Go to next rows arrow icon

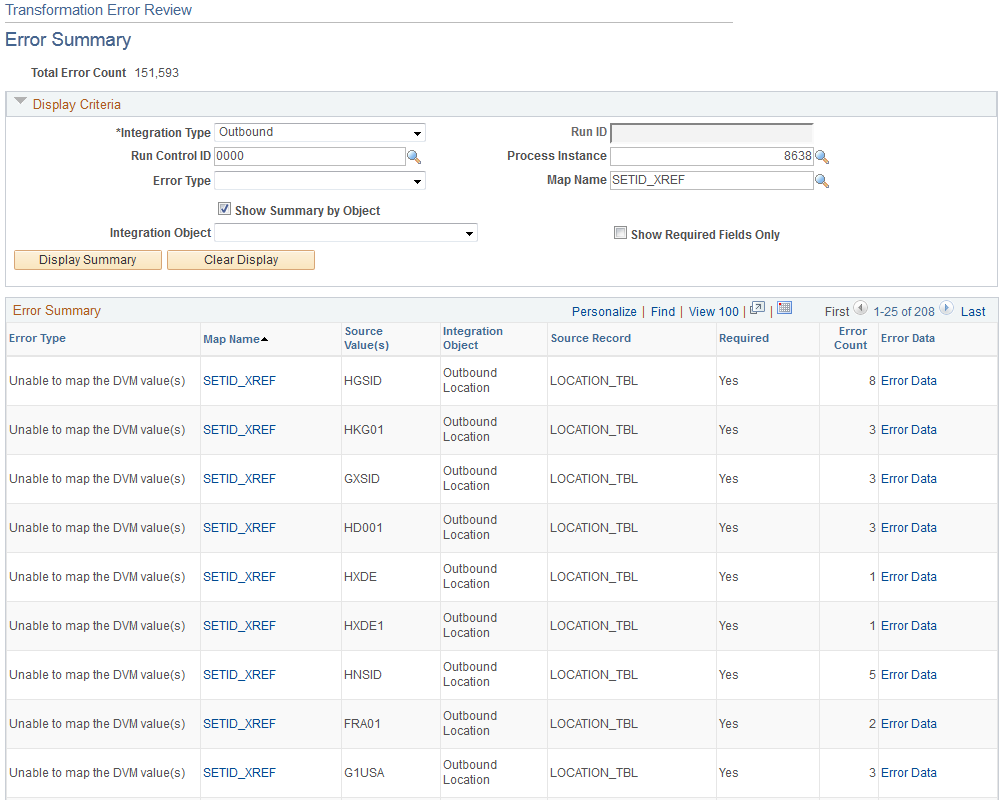pos(946,308)
